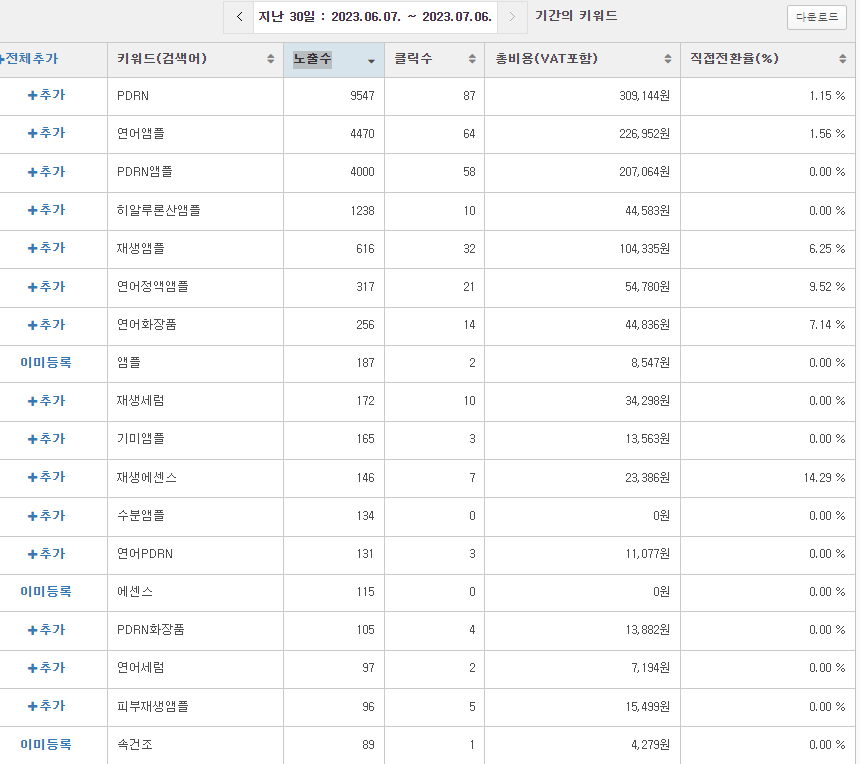Select keyword cell 수분앰플
Image resolution: width=860 pixels, height=764 pixels.
195,516
